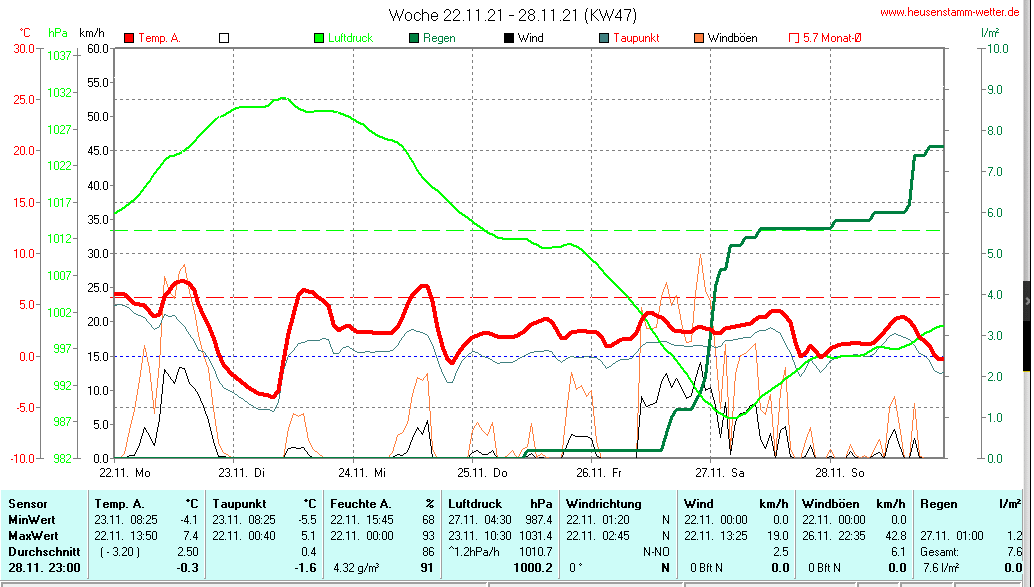Click the 22.11. 00:40 dew point time
The height and width of the screenshot is (587, 1034).
coord(244,536)
